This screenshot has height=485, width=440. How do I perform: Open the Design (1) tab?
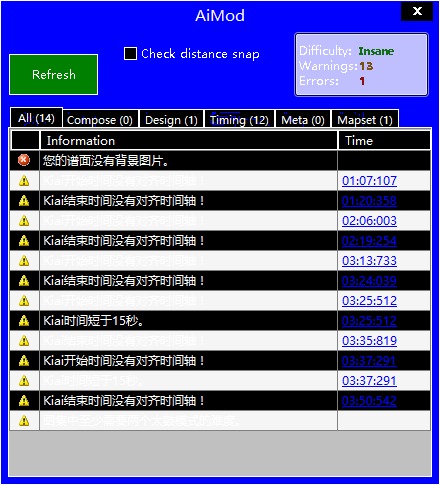pos(171,120)
